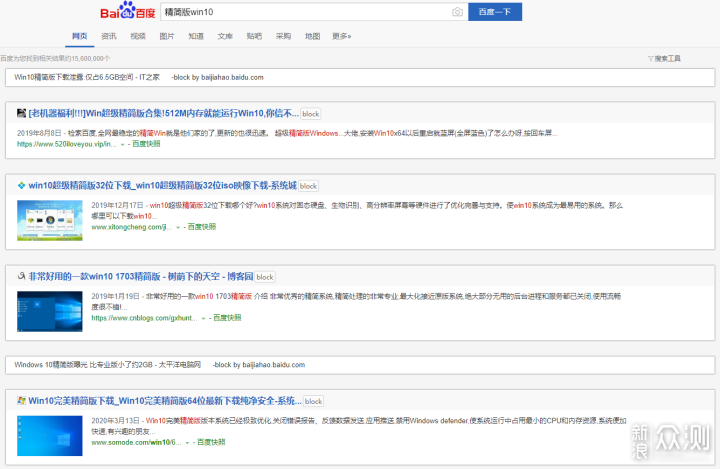The width and height of the screenshot is (720, 469).
Task: Open the 图片 tab
Action: 167,36
